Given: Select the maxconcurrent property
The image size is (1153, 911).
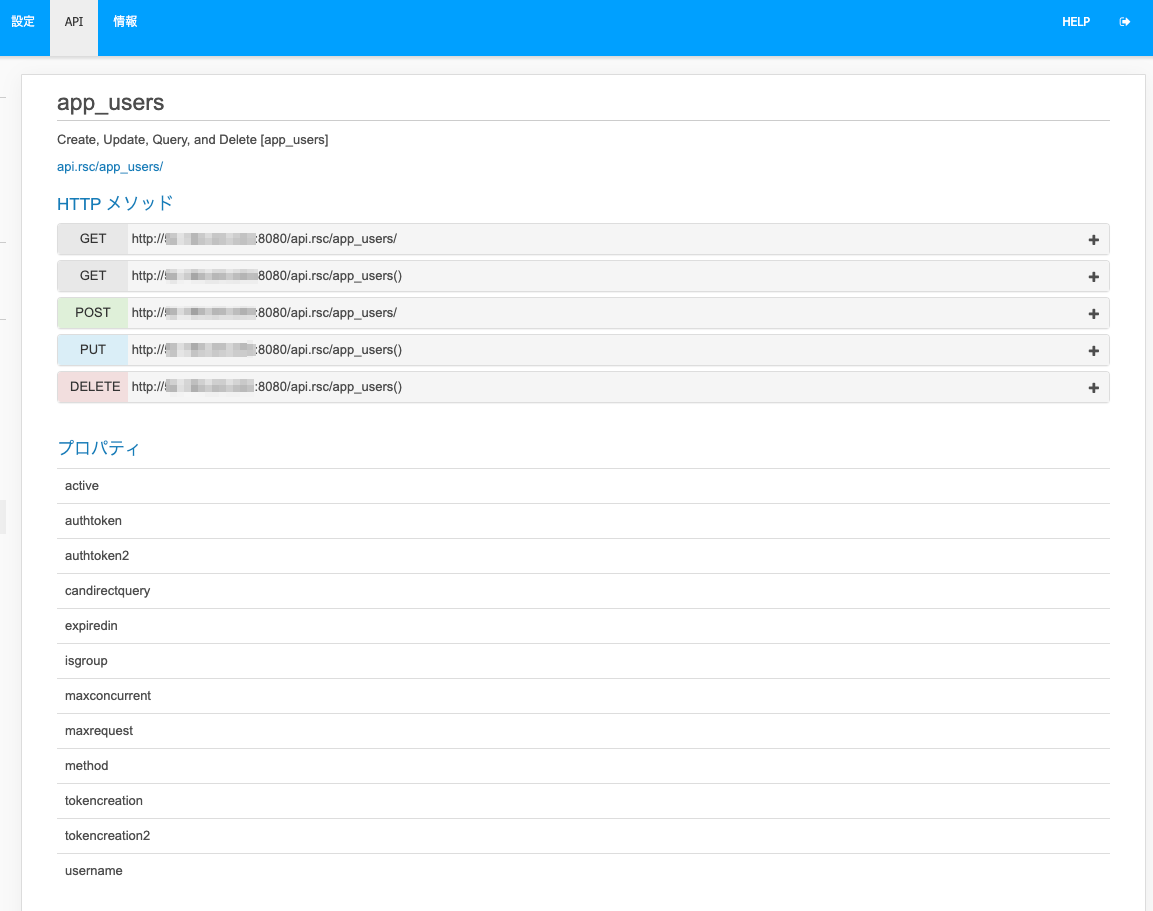Looking at the screenshot, I should (583, 696).
